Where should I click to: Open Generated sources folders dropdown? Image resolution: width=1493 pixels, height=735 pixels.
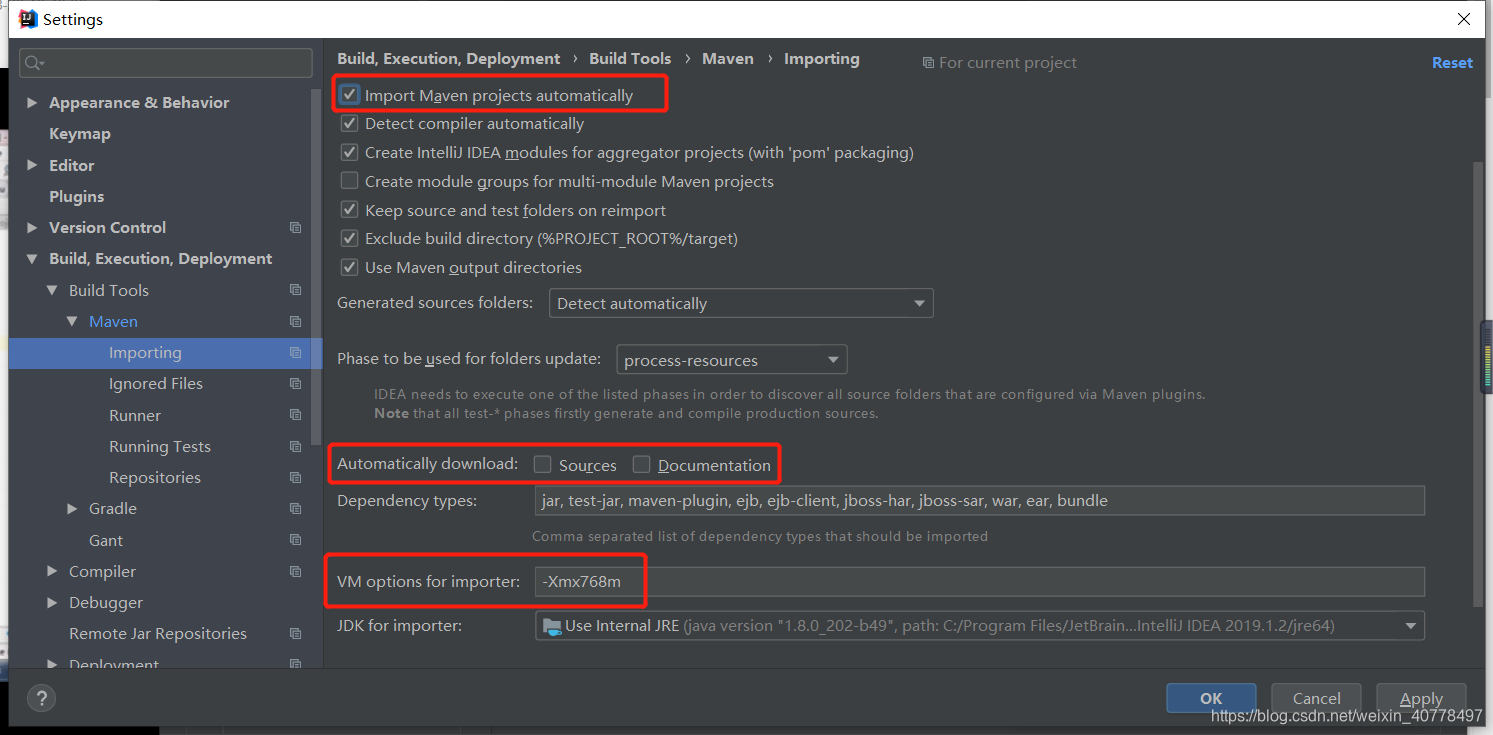click(x=741, y=303)
